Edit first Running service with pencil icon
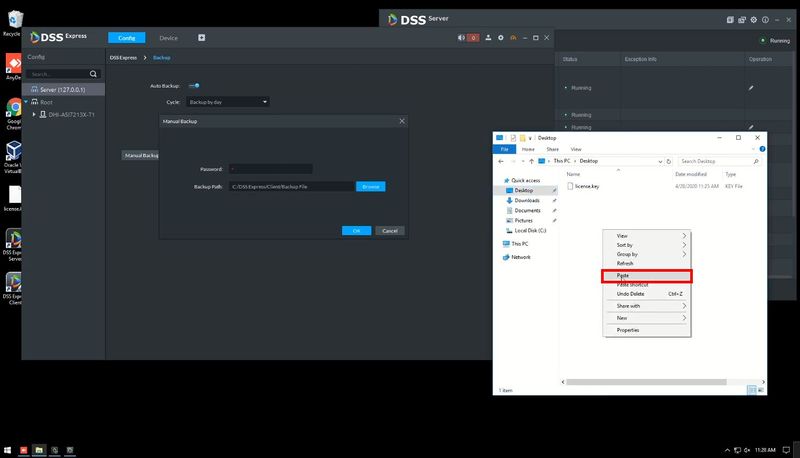Image resolution: width=800 pixels, height=458 pixels. click(751, 88)
